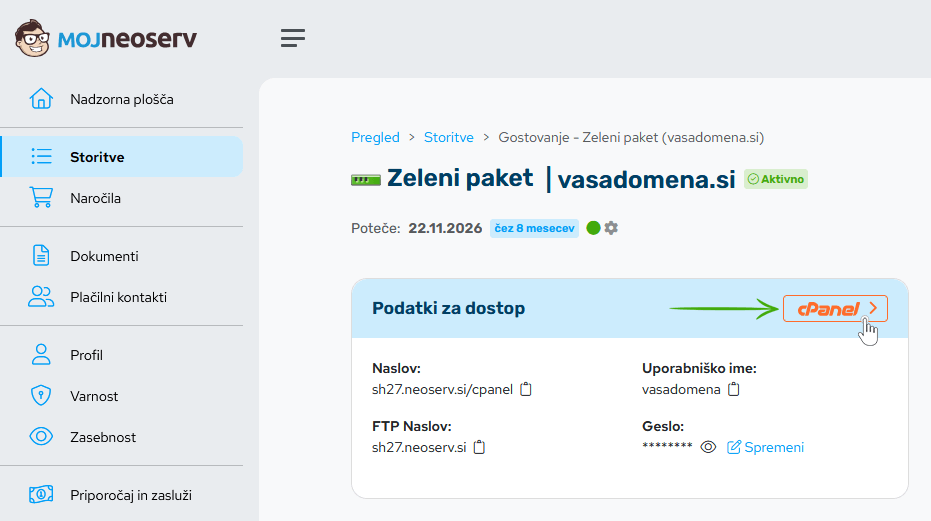Click the person icon beside Profil
This screenshot has height=521, width=931.
pyautogui.click(x=41, y=355)
